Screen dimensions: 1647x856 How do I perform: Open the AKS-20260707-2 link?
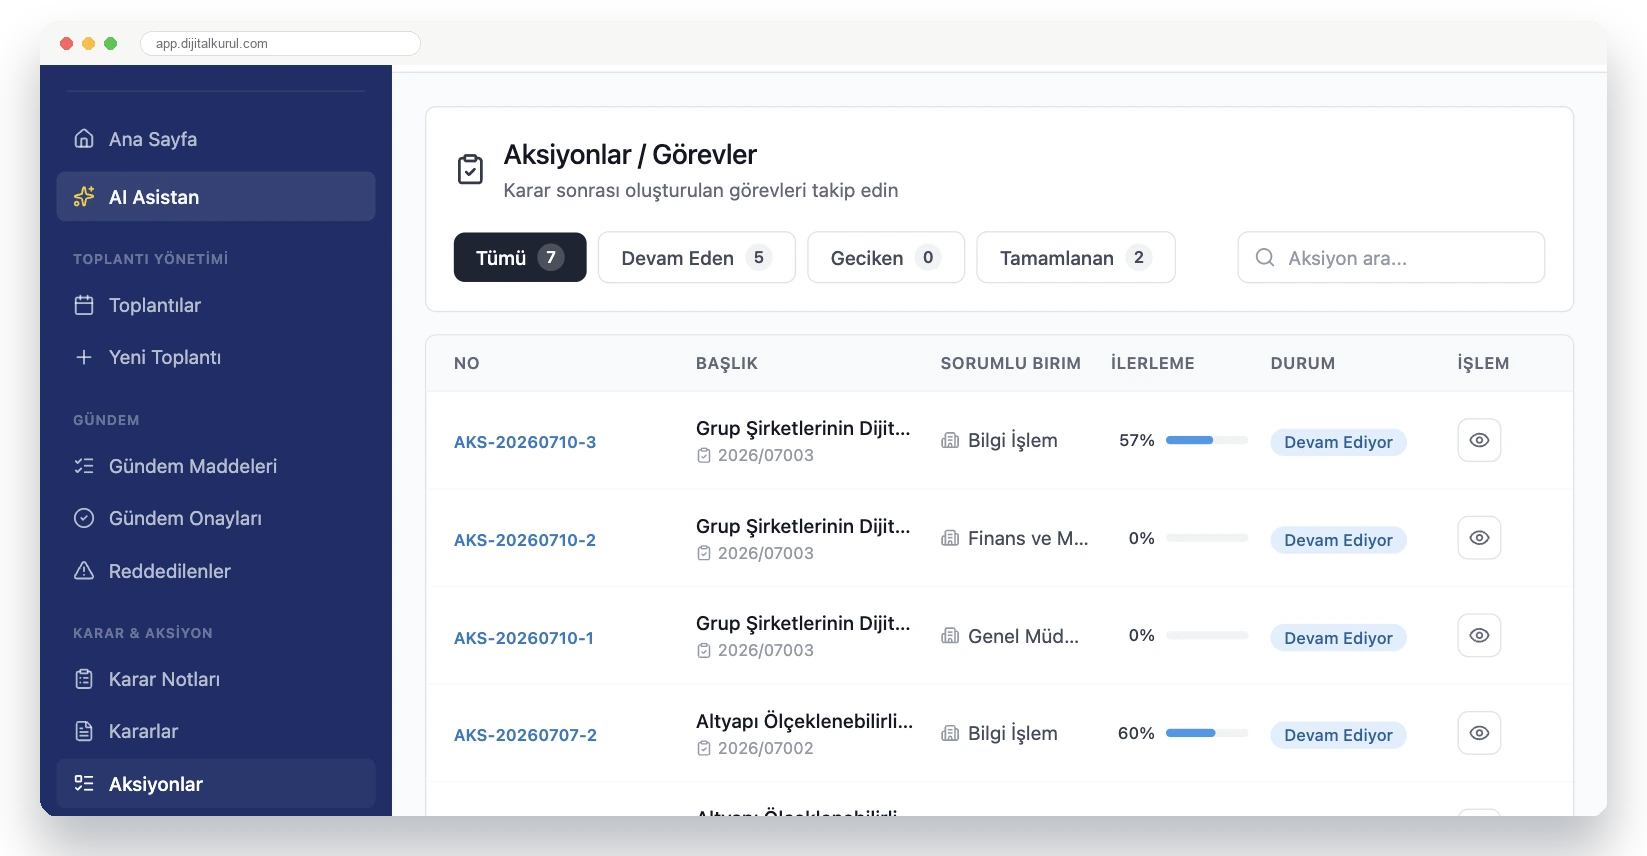[525, 735]
